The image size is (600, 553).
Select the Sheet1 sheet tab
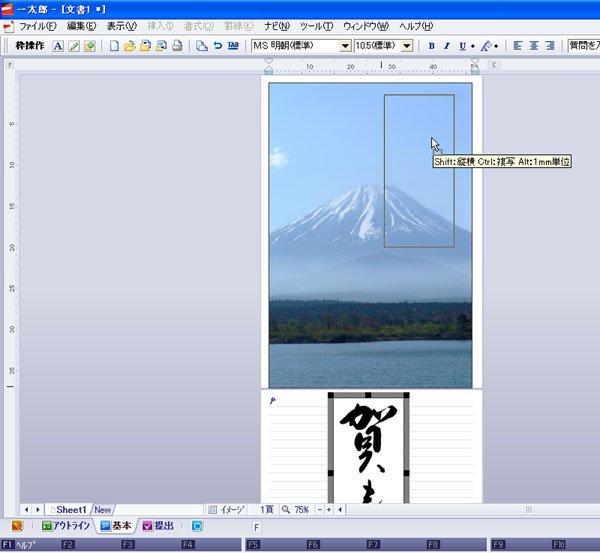[x=70, y=510]
